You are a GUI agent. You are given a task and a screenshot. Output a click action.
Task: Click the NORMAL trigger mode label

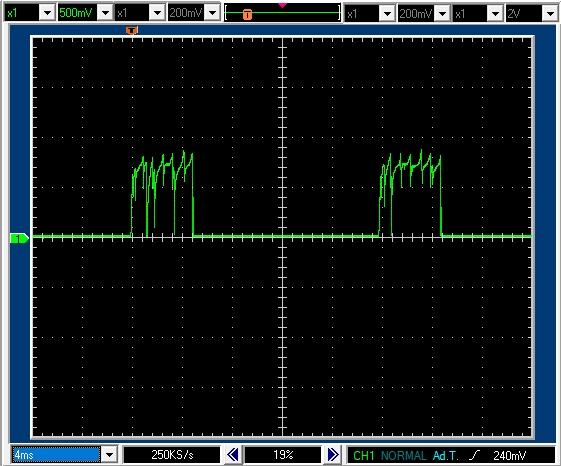[404, 456]
